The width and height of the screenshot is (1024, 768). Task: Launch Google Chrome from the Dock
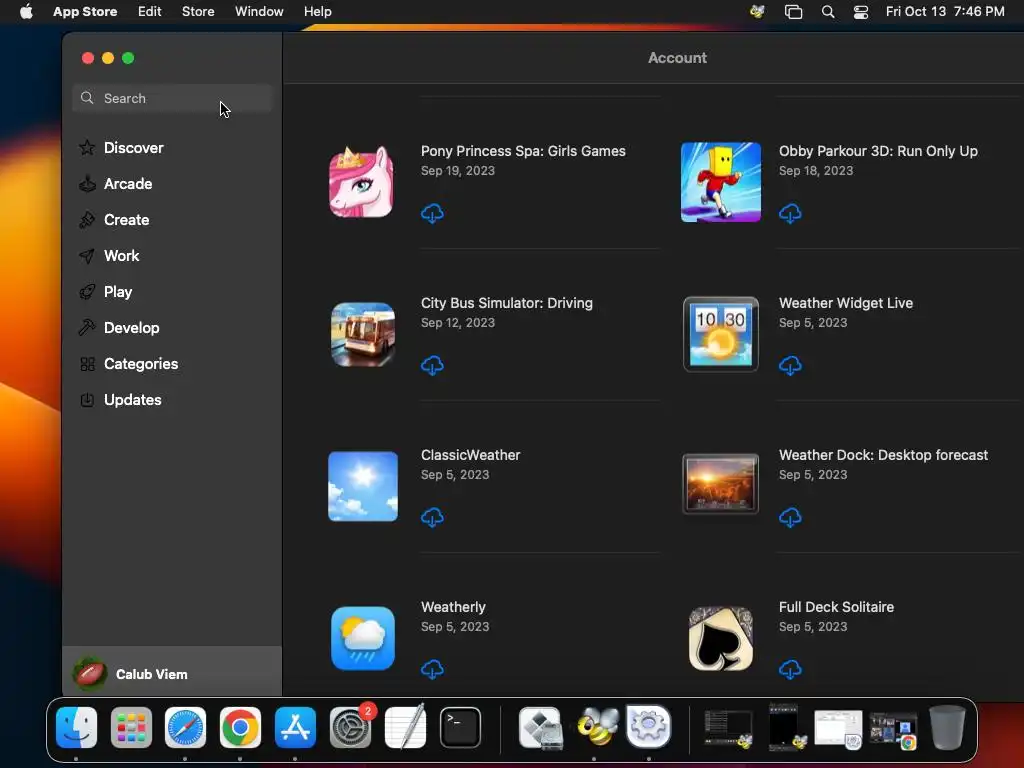(x=240, y=727)
